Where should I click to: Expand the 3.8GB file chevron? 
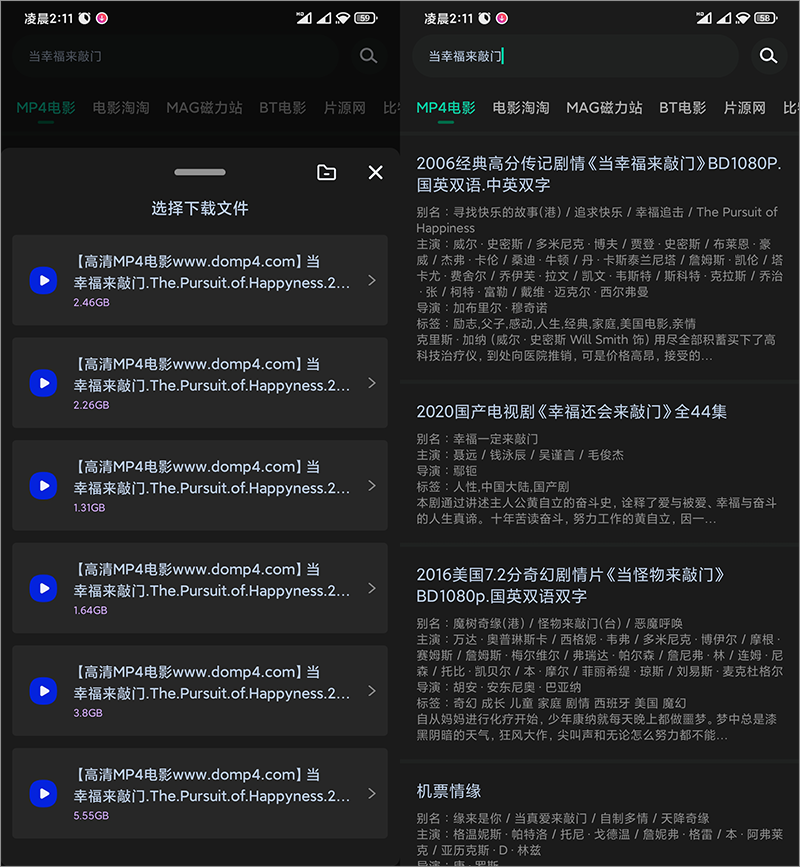[x=372, y=691]
